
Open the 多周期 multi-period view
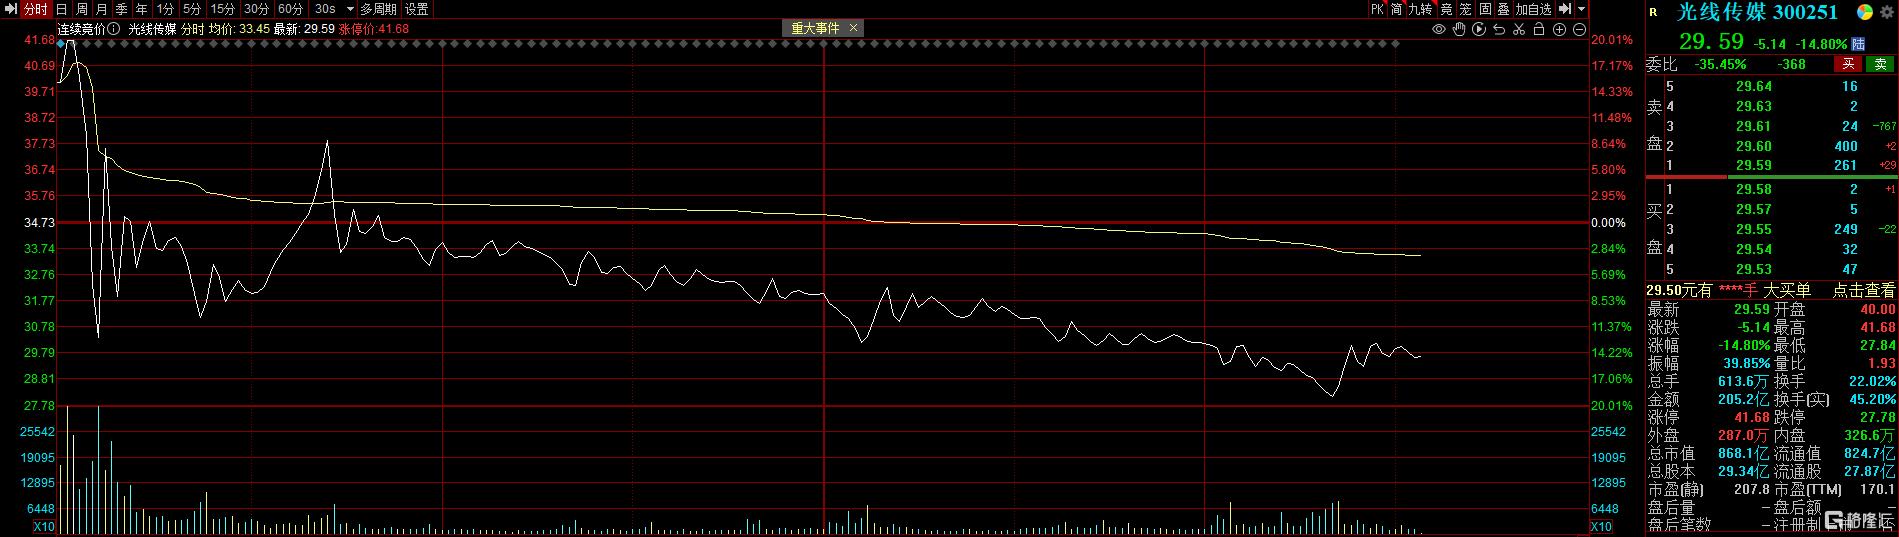click(x=379, y=9)
